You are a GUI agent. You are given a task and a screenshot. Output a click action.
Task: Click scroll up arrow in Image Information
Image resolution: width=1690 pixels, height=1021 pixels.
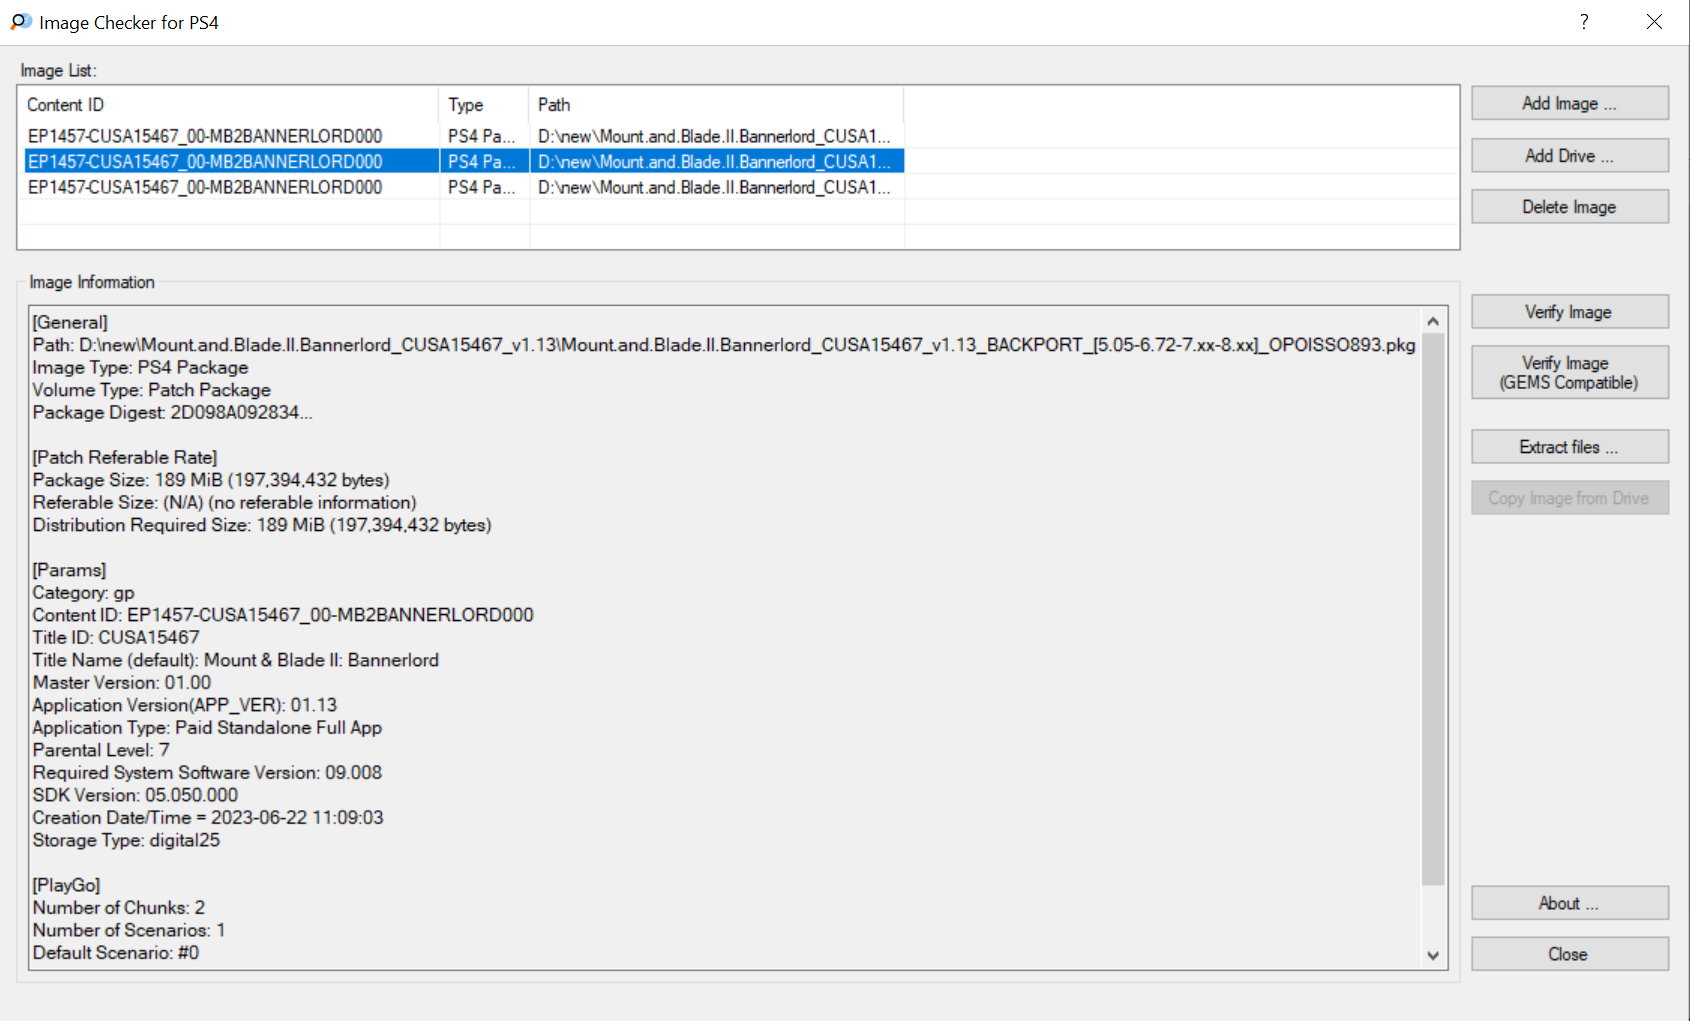point(1433,321)
